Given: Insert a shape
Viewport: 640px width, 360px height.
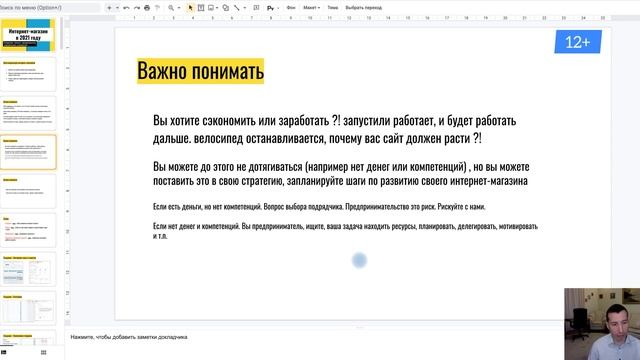Looking at the screenshot, I should (x=226, y=8).
